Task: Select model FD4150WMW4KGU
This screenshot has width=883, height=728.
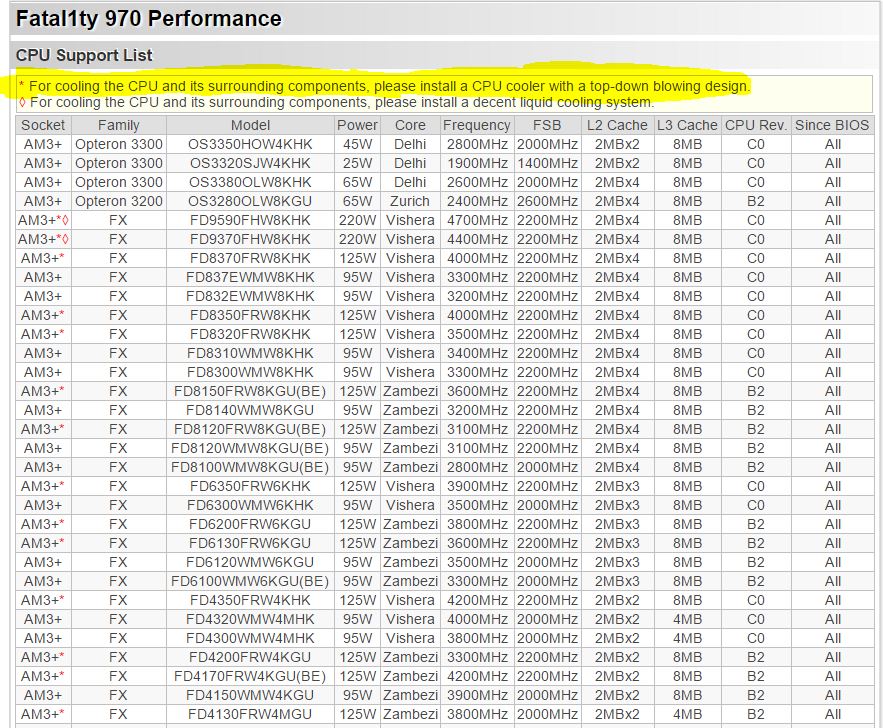Action: [250, 695]
